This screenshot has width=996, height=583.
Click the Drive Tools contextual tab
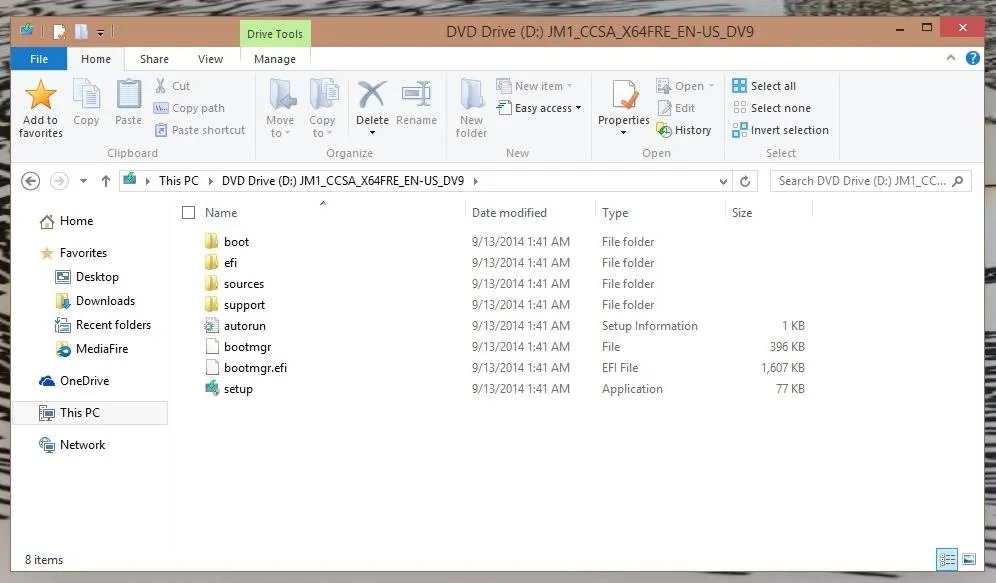[275, 34]
